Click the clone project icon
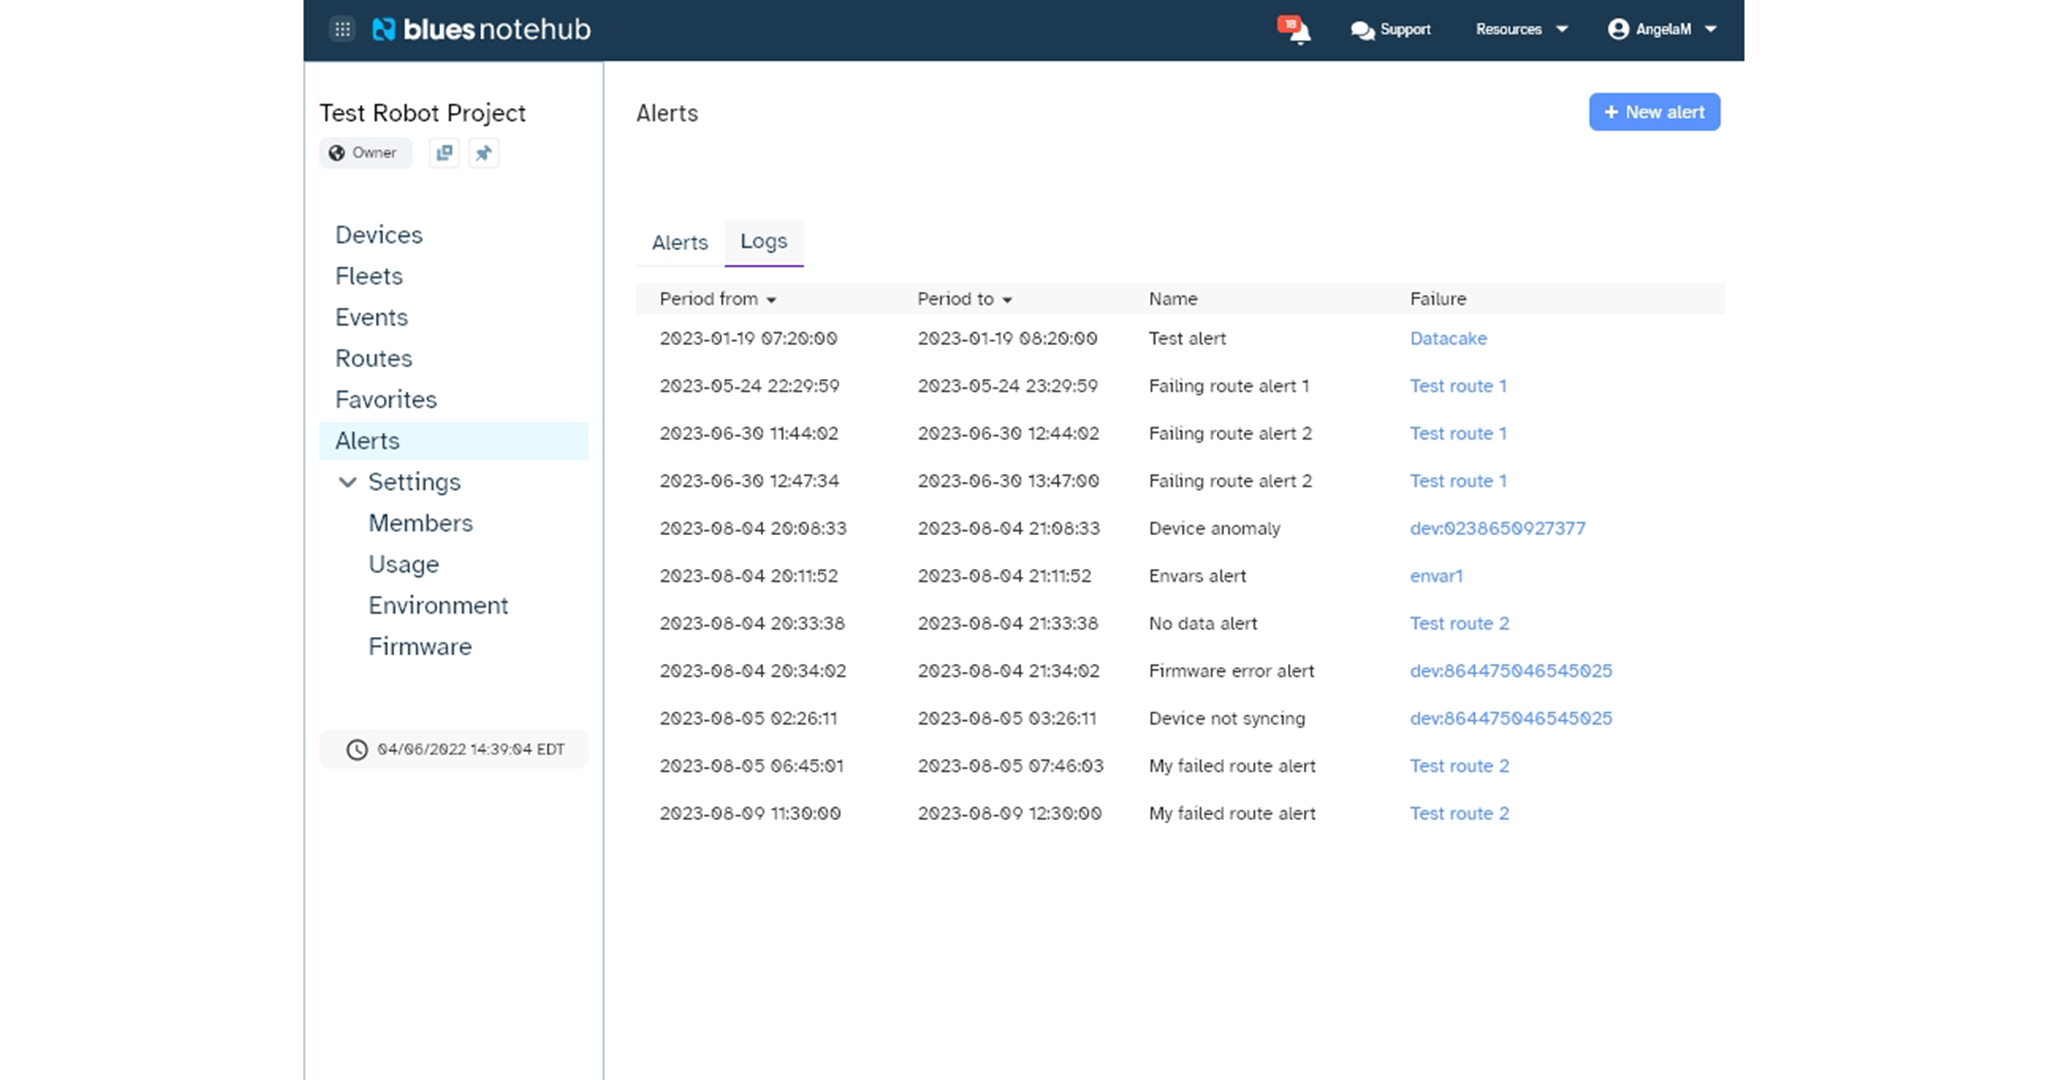The width and height of the screenshot is (2048, 1080). tap(444, 153)
